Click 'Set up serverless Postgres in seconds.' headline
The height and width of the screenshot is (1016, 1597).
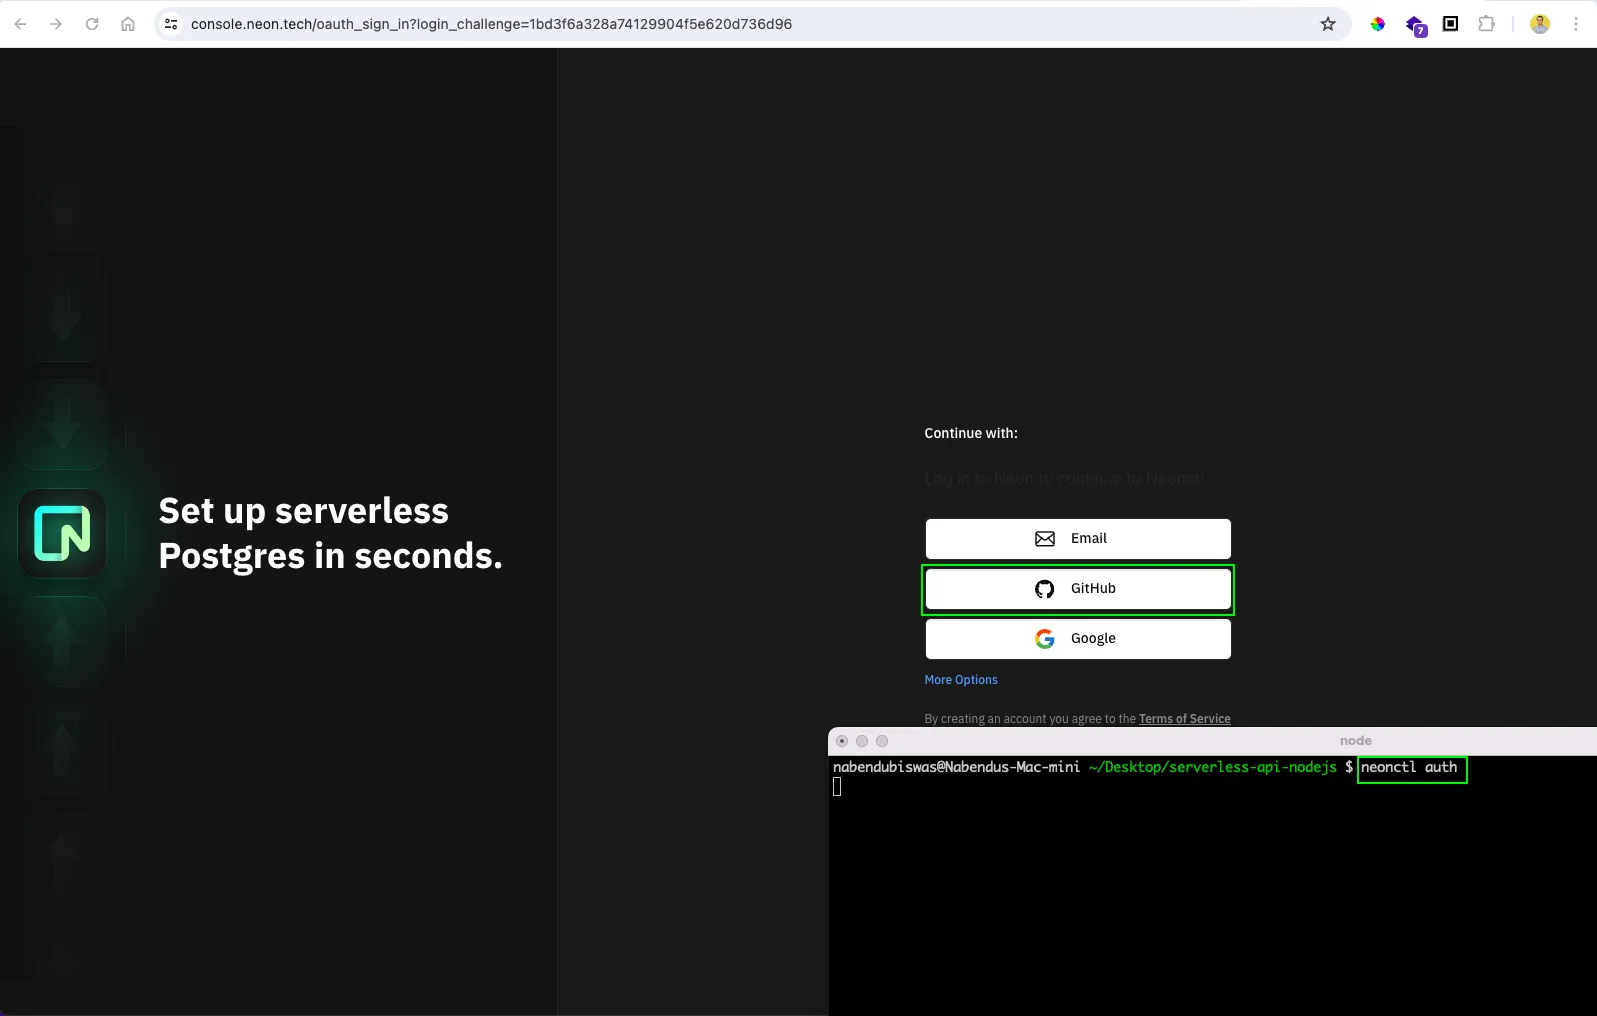point(330,533)
